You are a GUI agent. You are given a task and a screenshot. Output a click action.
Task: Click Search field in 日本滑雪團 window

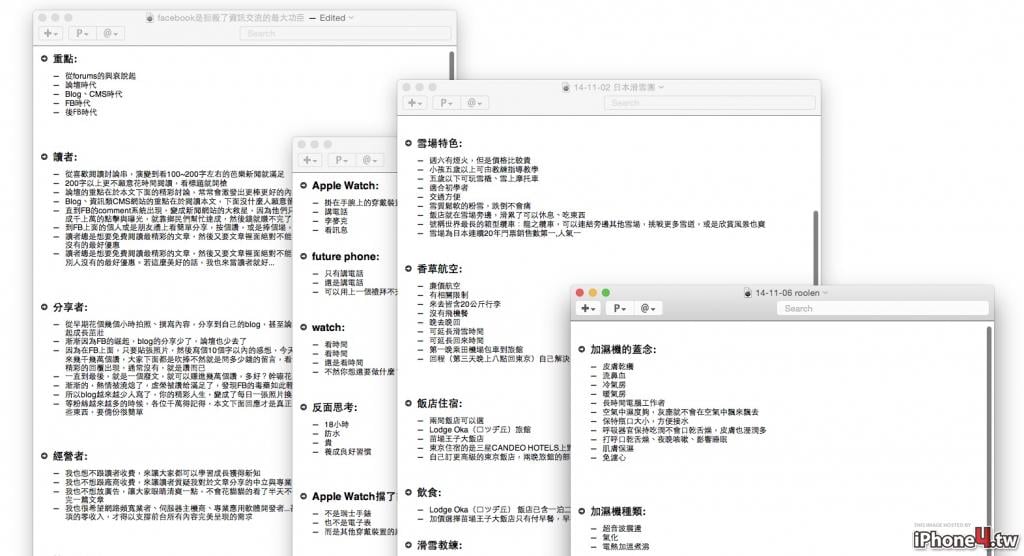point(710,103)
